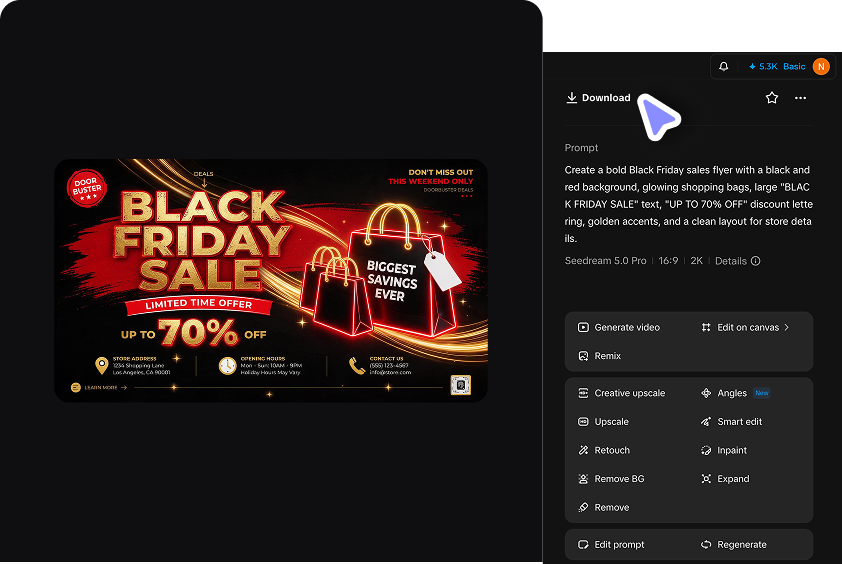Click the Inpaint icon
The image size is (842, 564).
706,450
